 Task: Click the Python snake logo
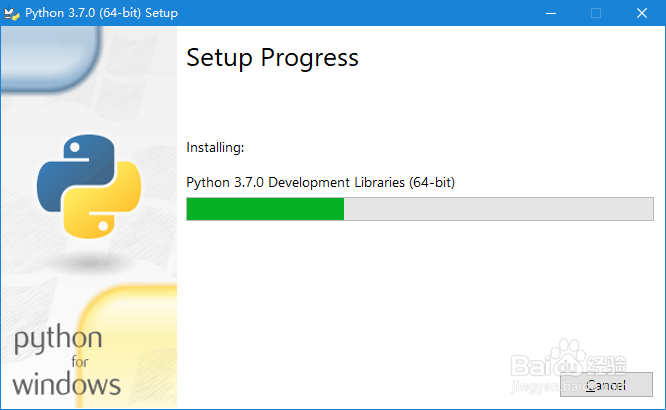point(89,186)
